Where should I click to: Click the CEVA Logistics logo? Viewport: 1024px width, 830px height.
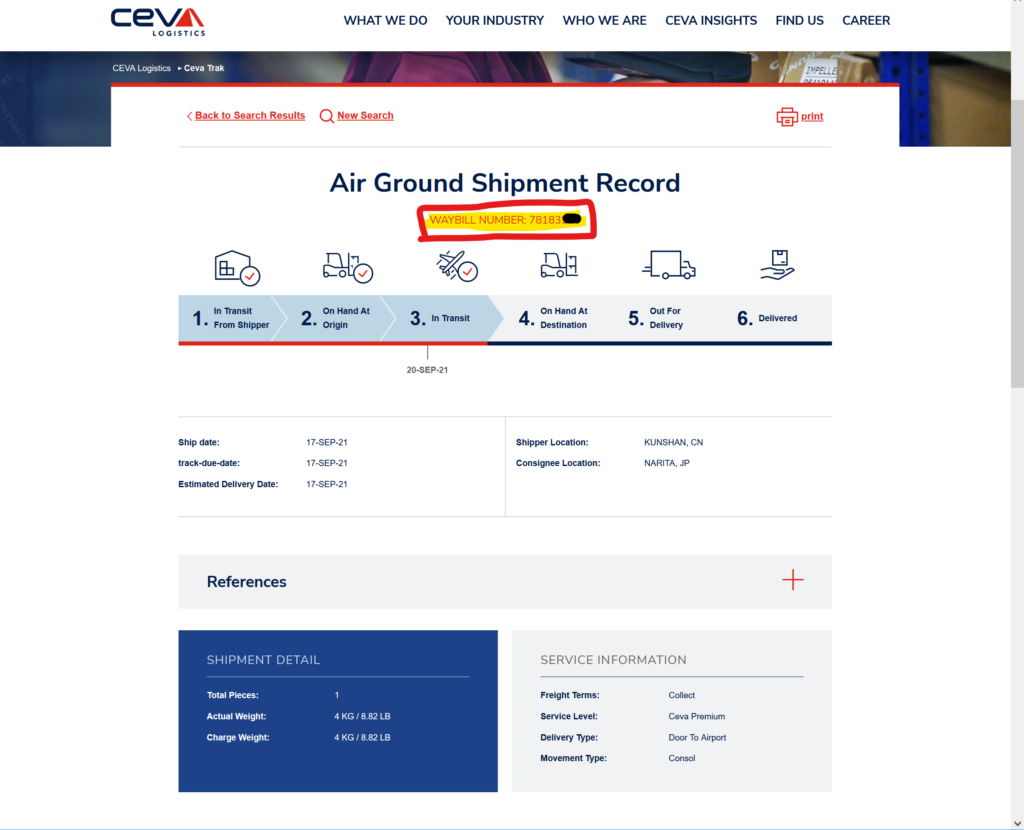click(157, 22)
